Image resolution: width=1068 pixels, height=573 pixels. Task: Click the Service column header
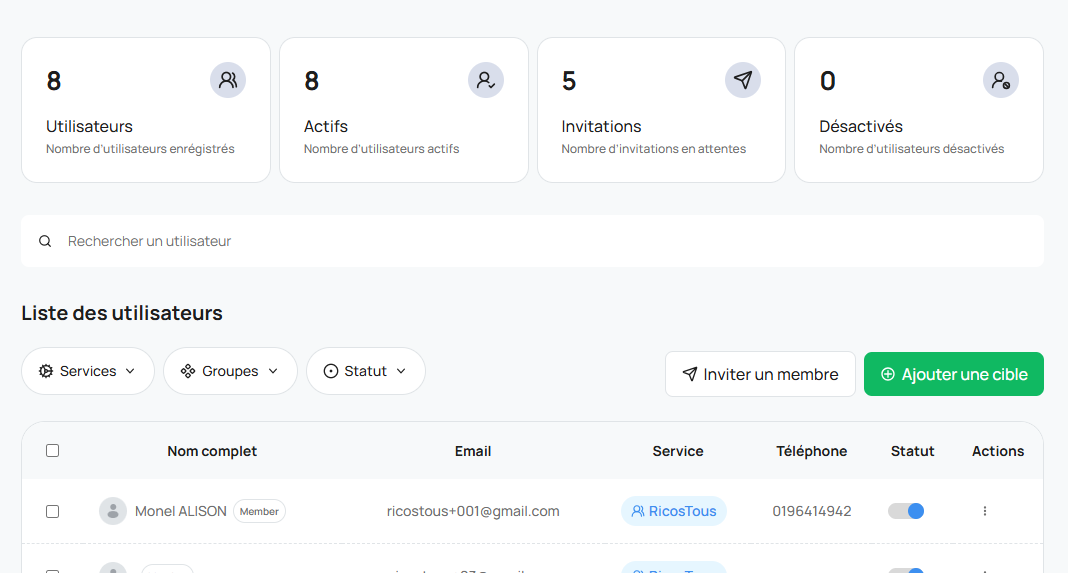click(678, 451)
